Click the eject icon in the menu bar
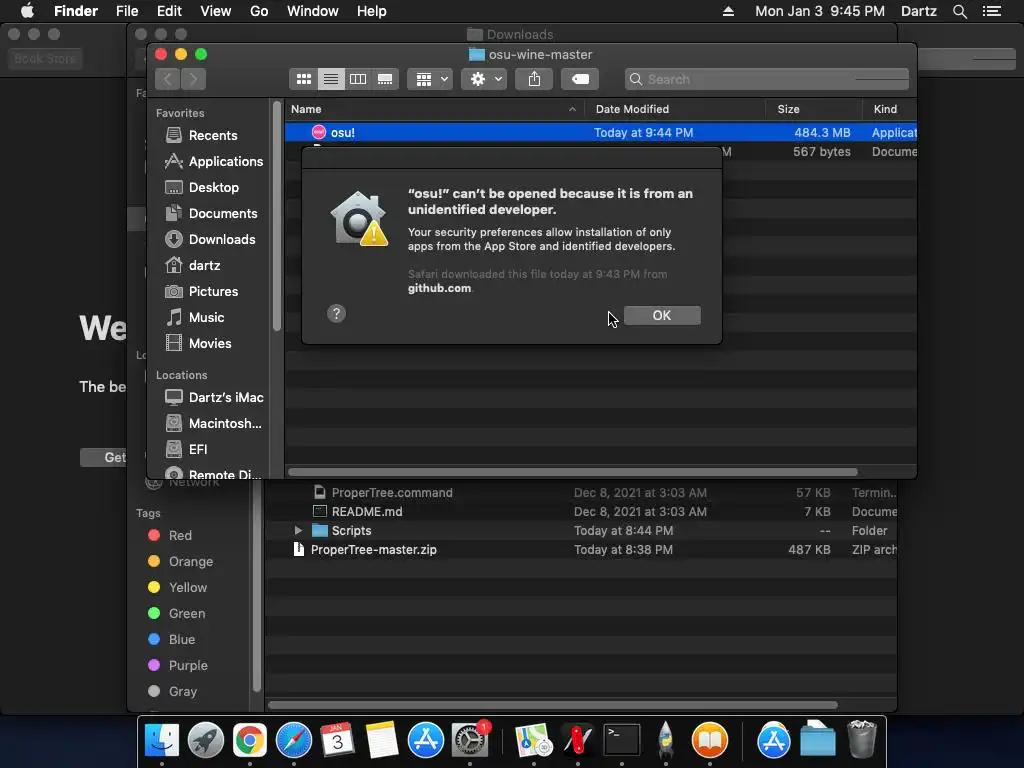The width and height of the screenshot is (1024, 768). [728, 11]
